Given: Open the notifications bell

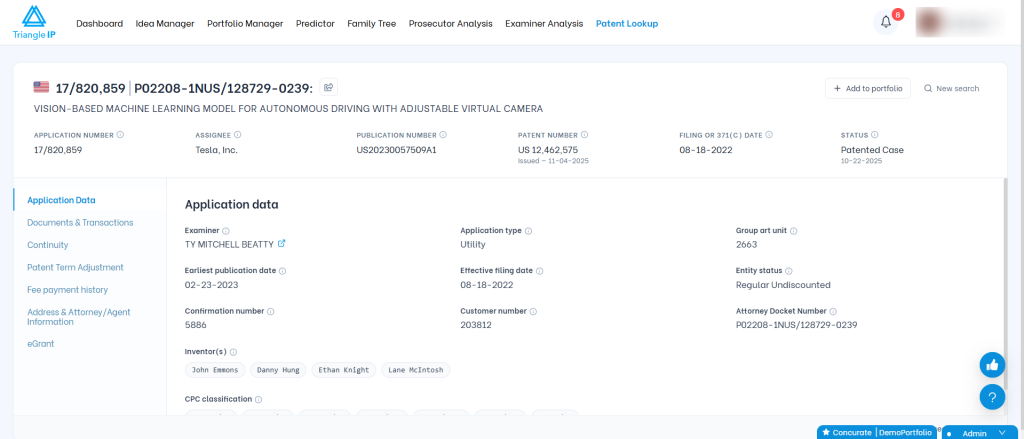Looking at the screenshot, I should tap(886, 22).
